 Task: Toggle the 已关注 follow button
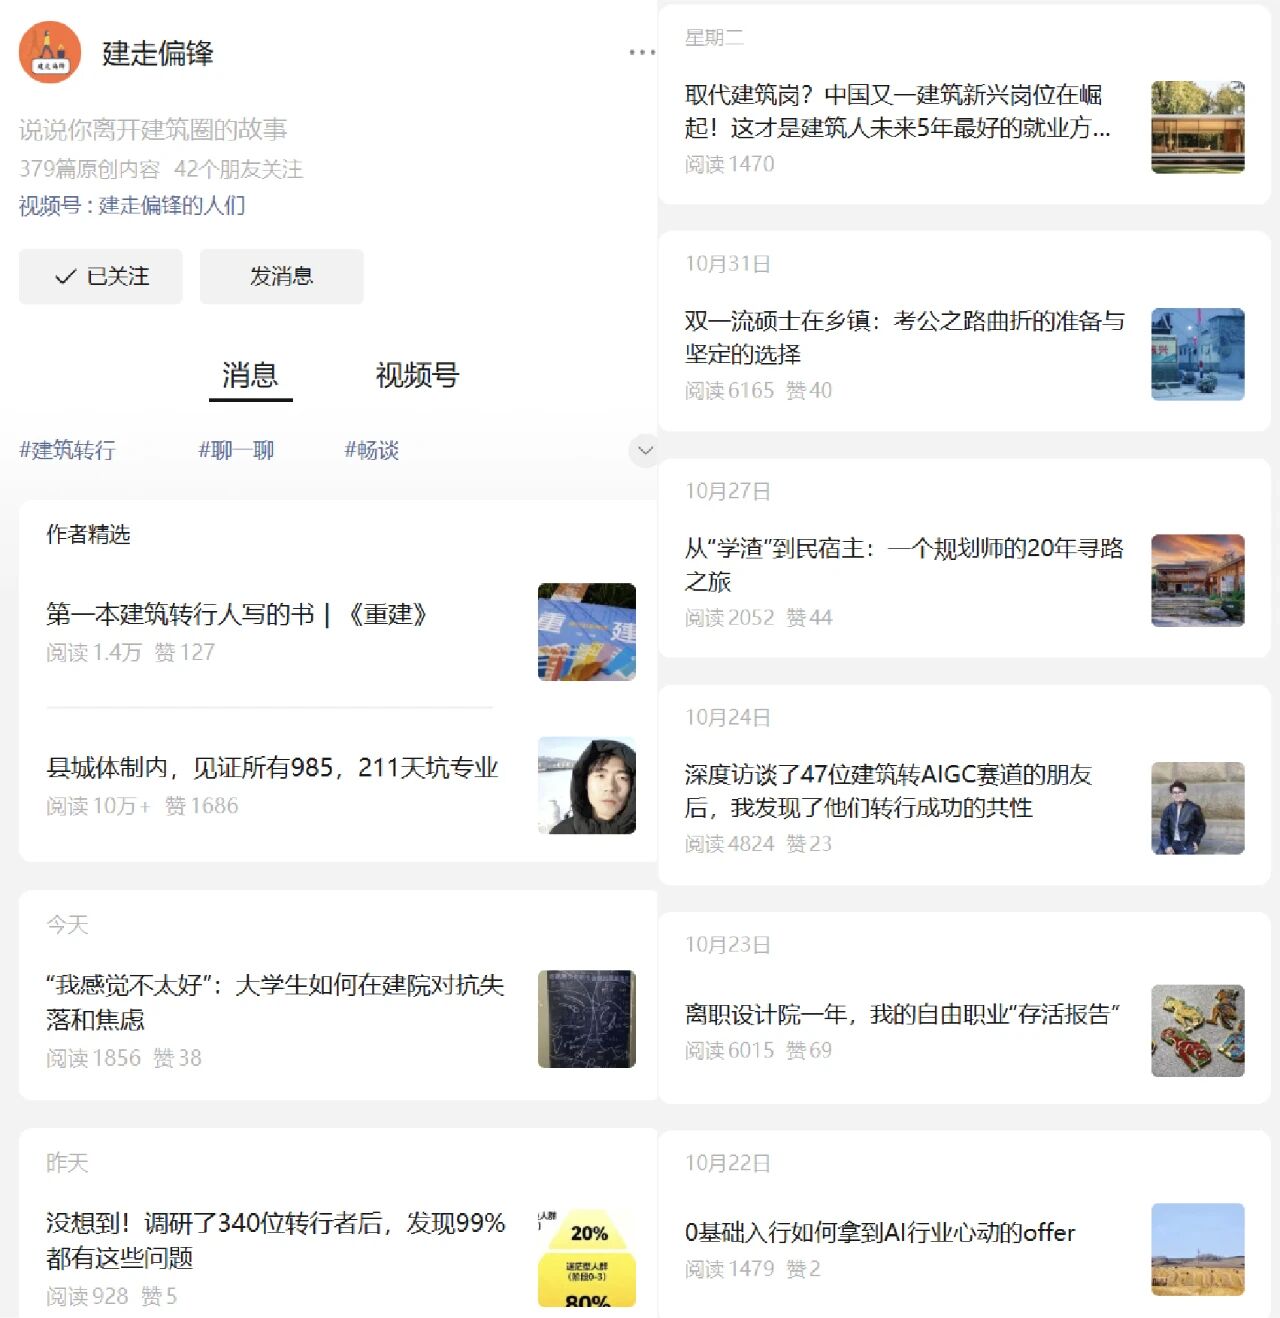101,277
